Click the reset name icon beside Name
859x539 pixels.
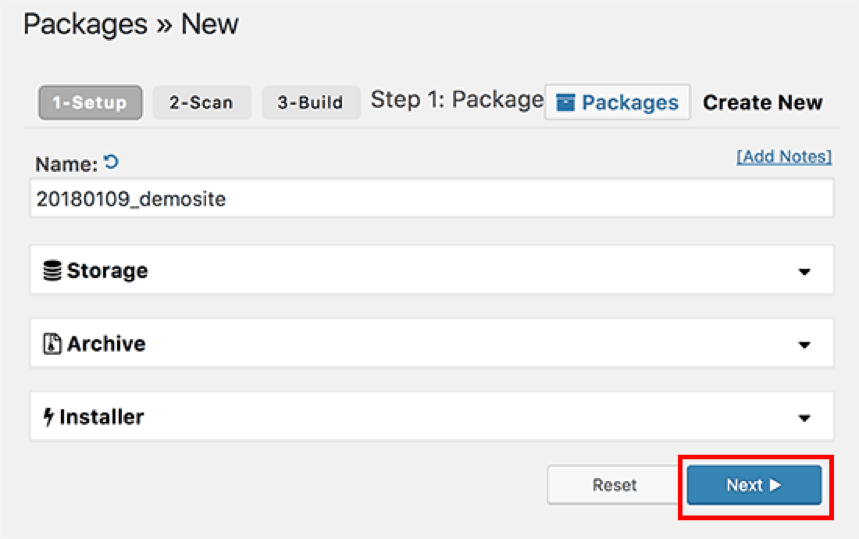click(111, 161)
